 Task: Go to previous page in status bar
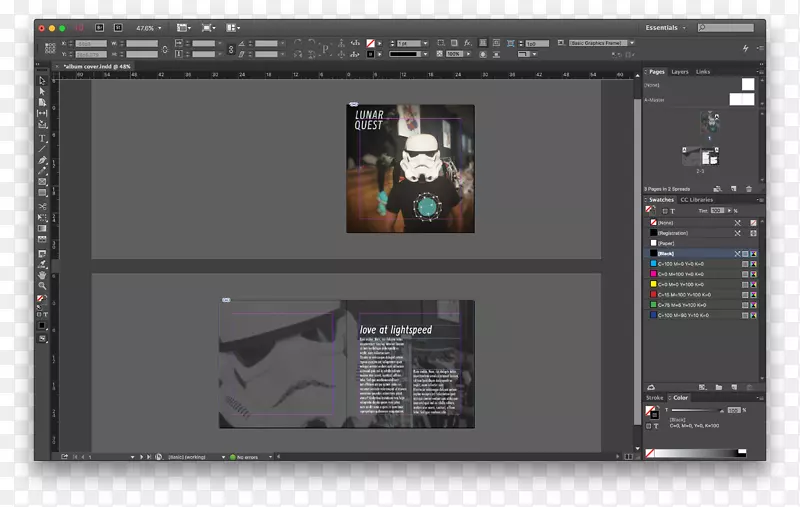[x=83, y=457]
